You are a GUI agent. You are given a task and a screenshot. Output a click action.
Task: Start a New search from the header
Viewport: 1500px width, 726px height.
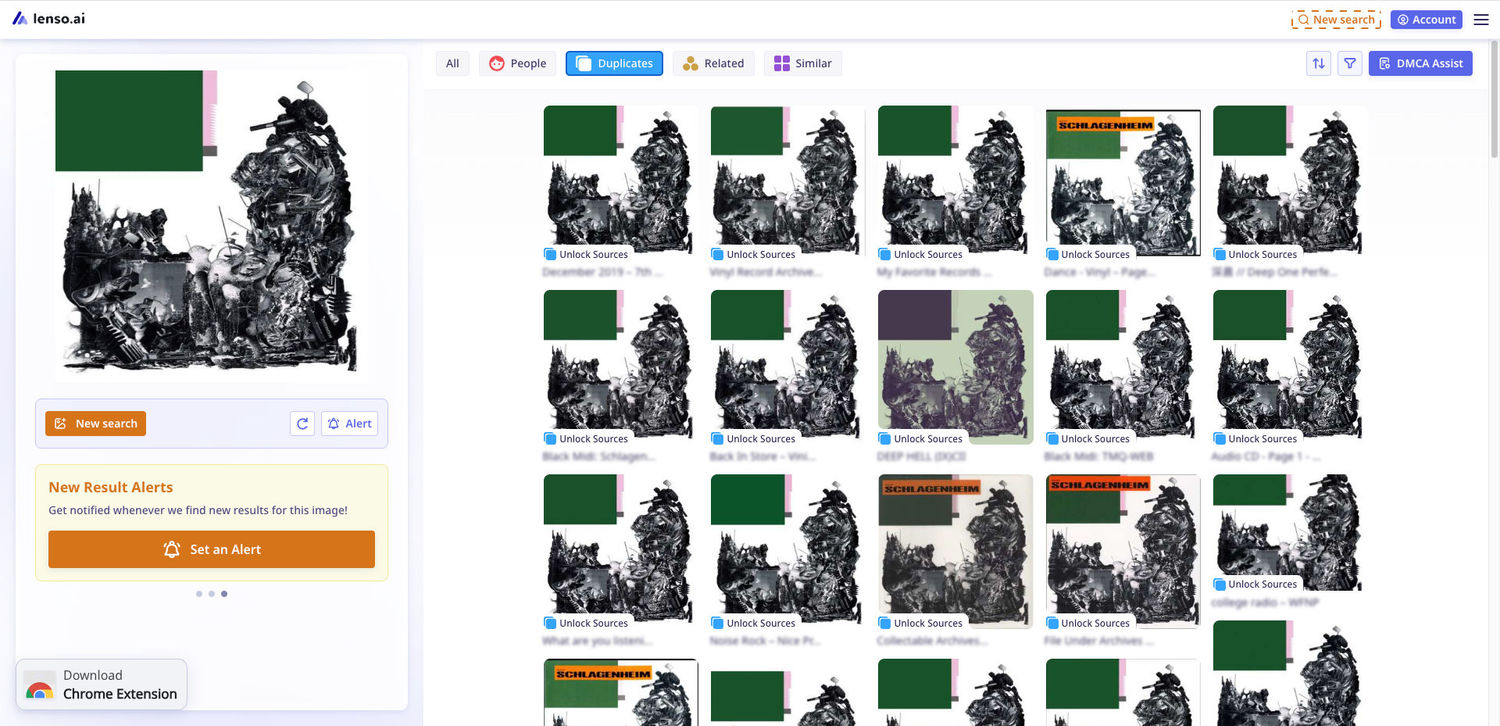pyautogui.click(x=1336, y=19)
